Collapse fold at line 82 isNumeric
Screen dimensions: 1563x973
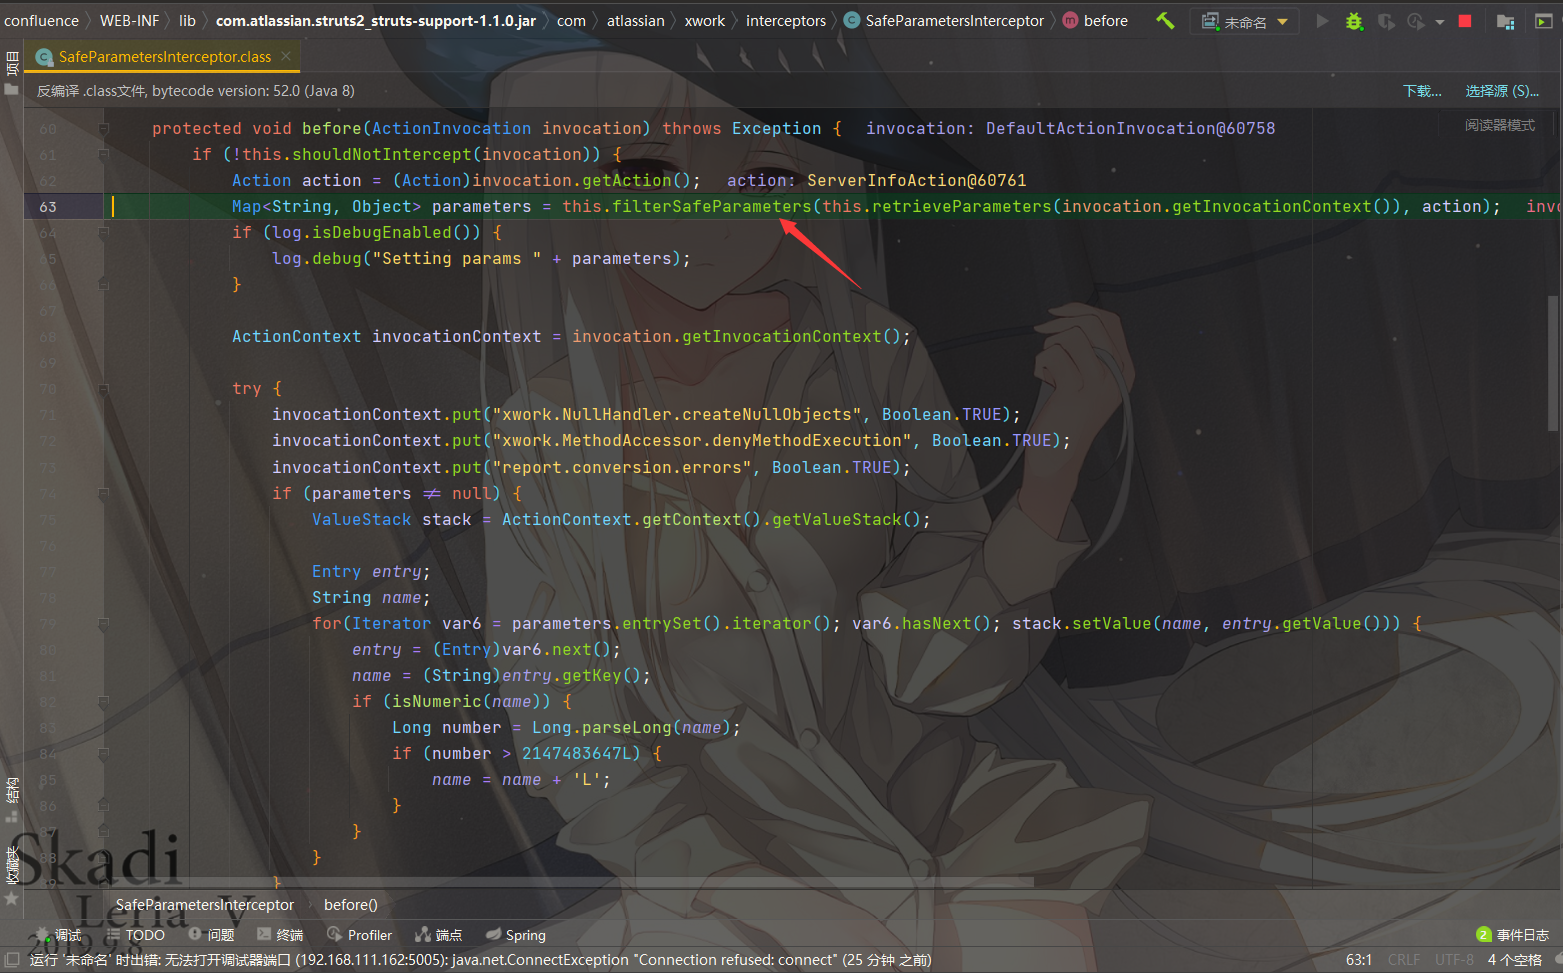[103, 701]
